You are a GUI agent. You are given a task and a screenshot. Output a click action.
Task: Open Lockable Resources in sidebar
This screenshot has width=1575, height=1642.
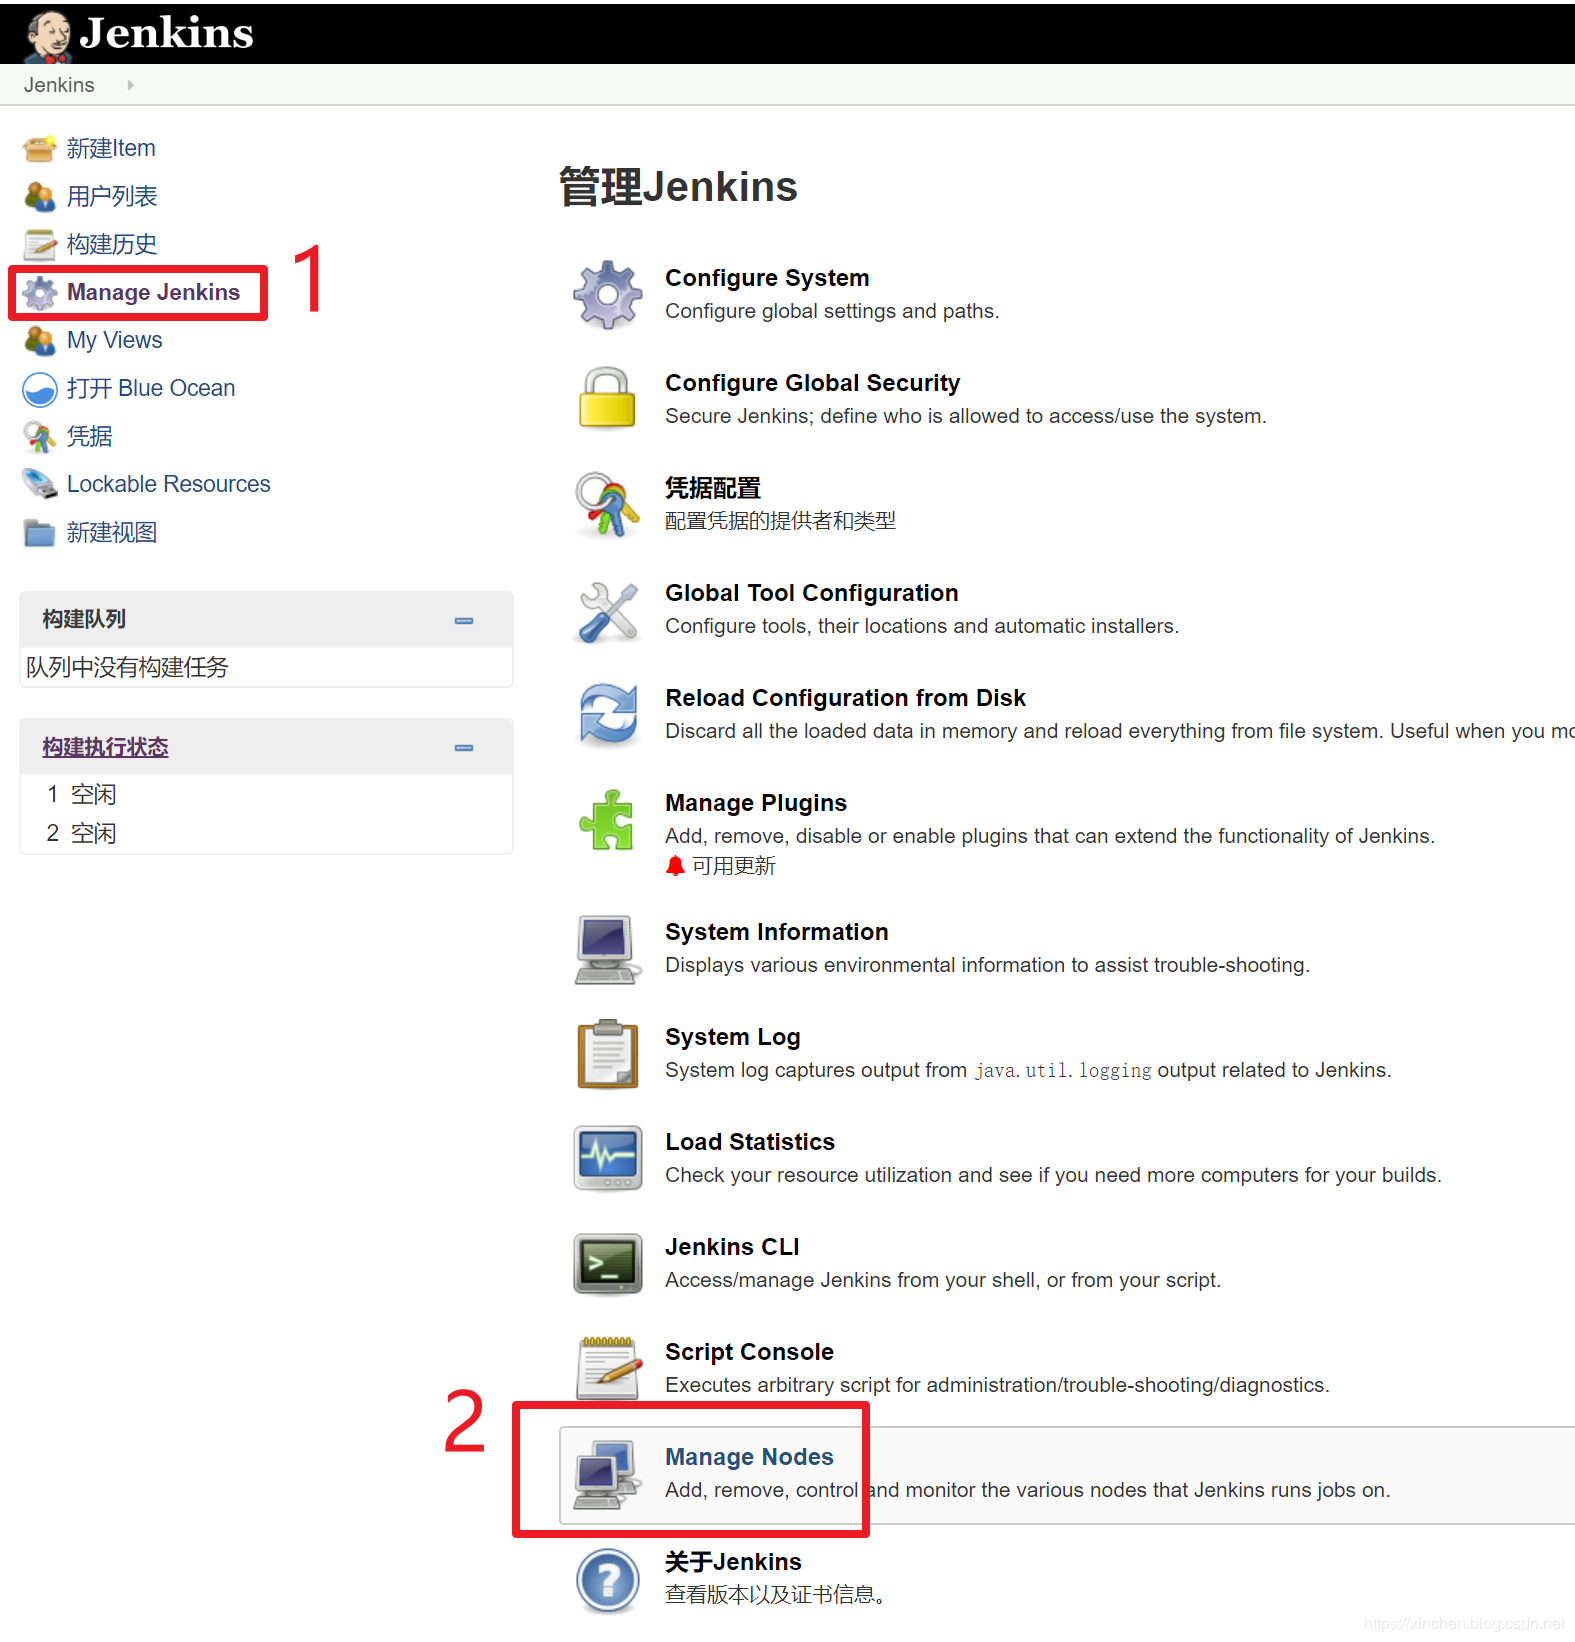coord(168,484)
